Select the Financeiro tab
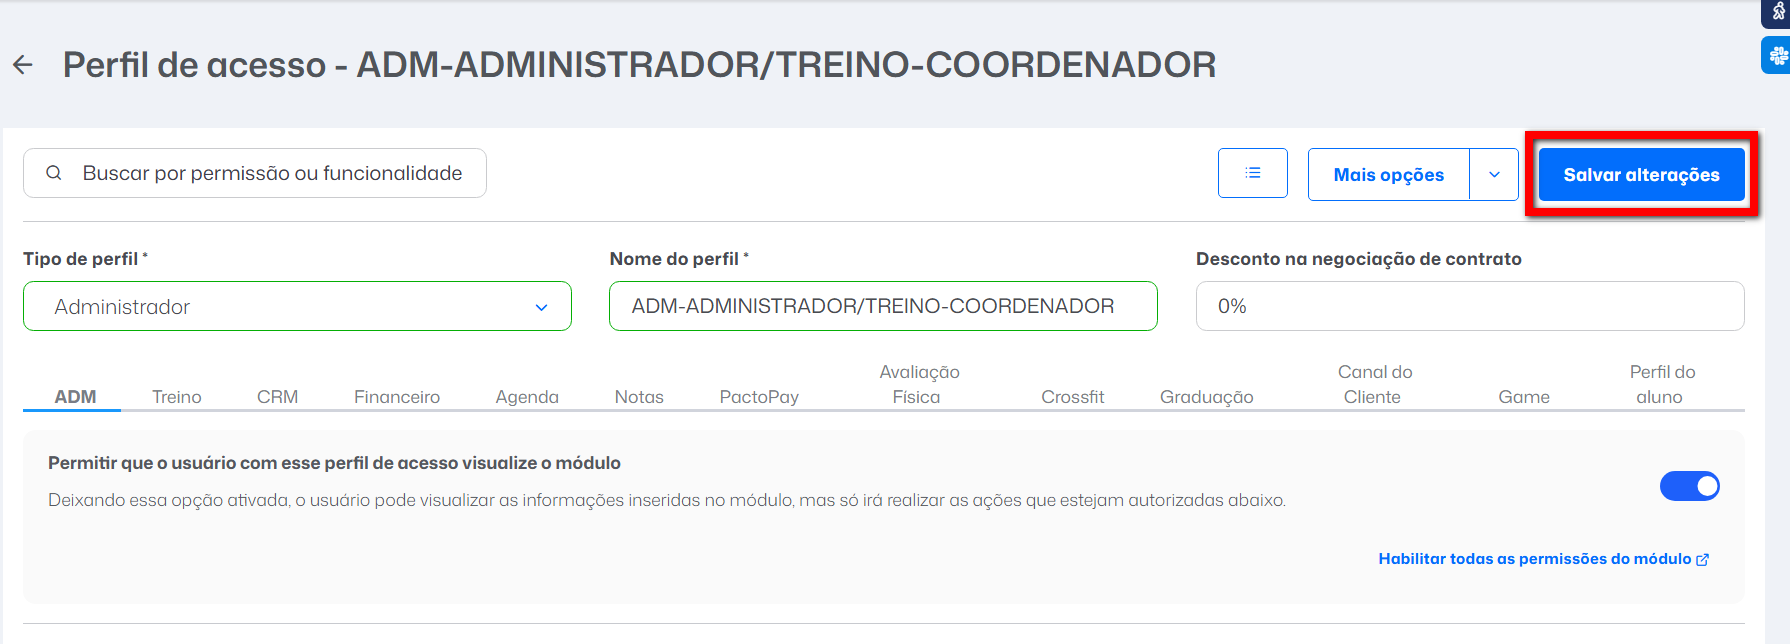Image resolution: width=1790 pixels, height=644 pixels. point(397,397)
